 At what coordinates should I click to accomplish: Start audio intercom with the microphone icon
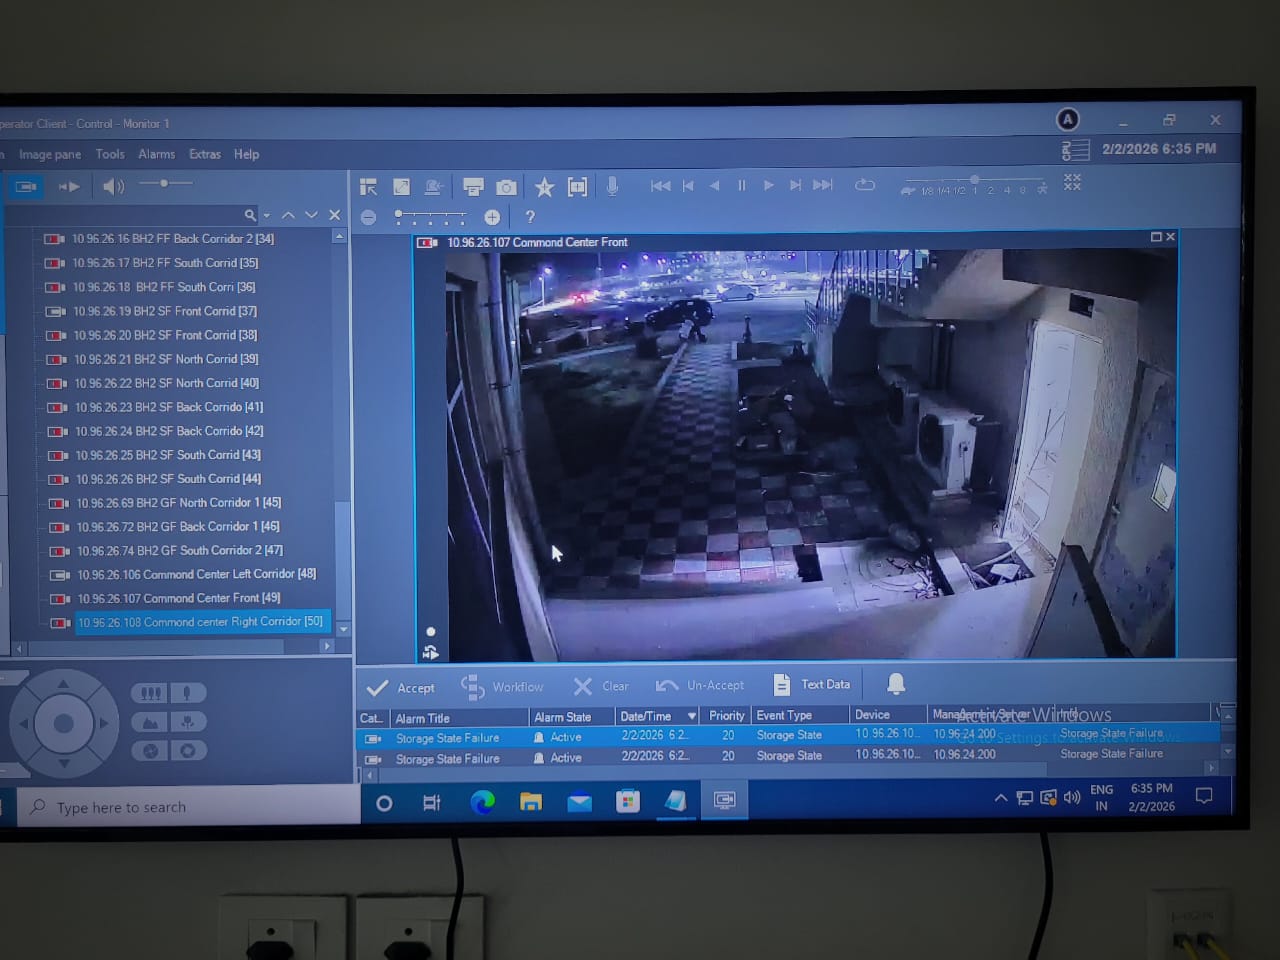[x=613, y=185]
